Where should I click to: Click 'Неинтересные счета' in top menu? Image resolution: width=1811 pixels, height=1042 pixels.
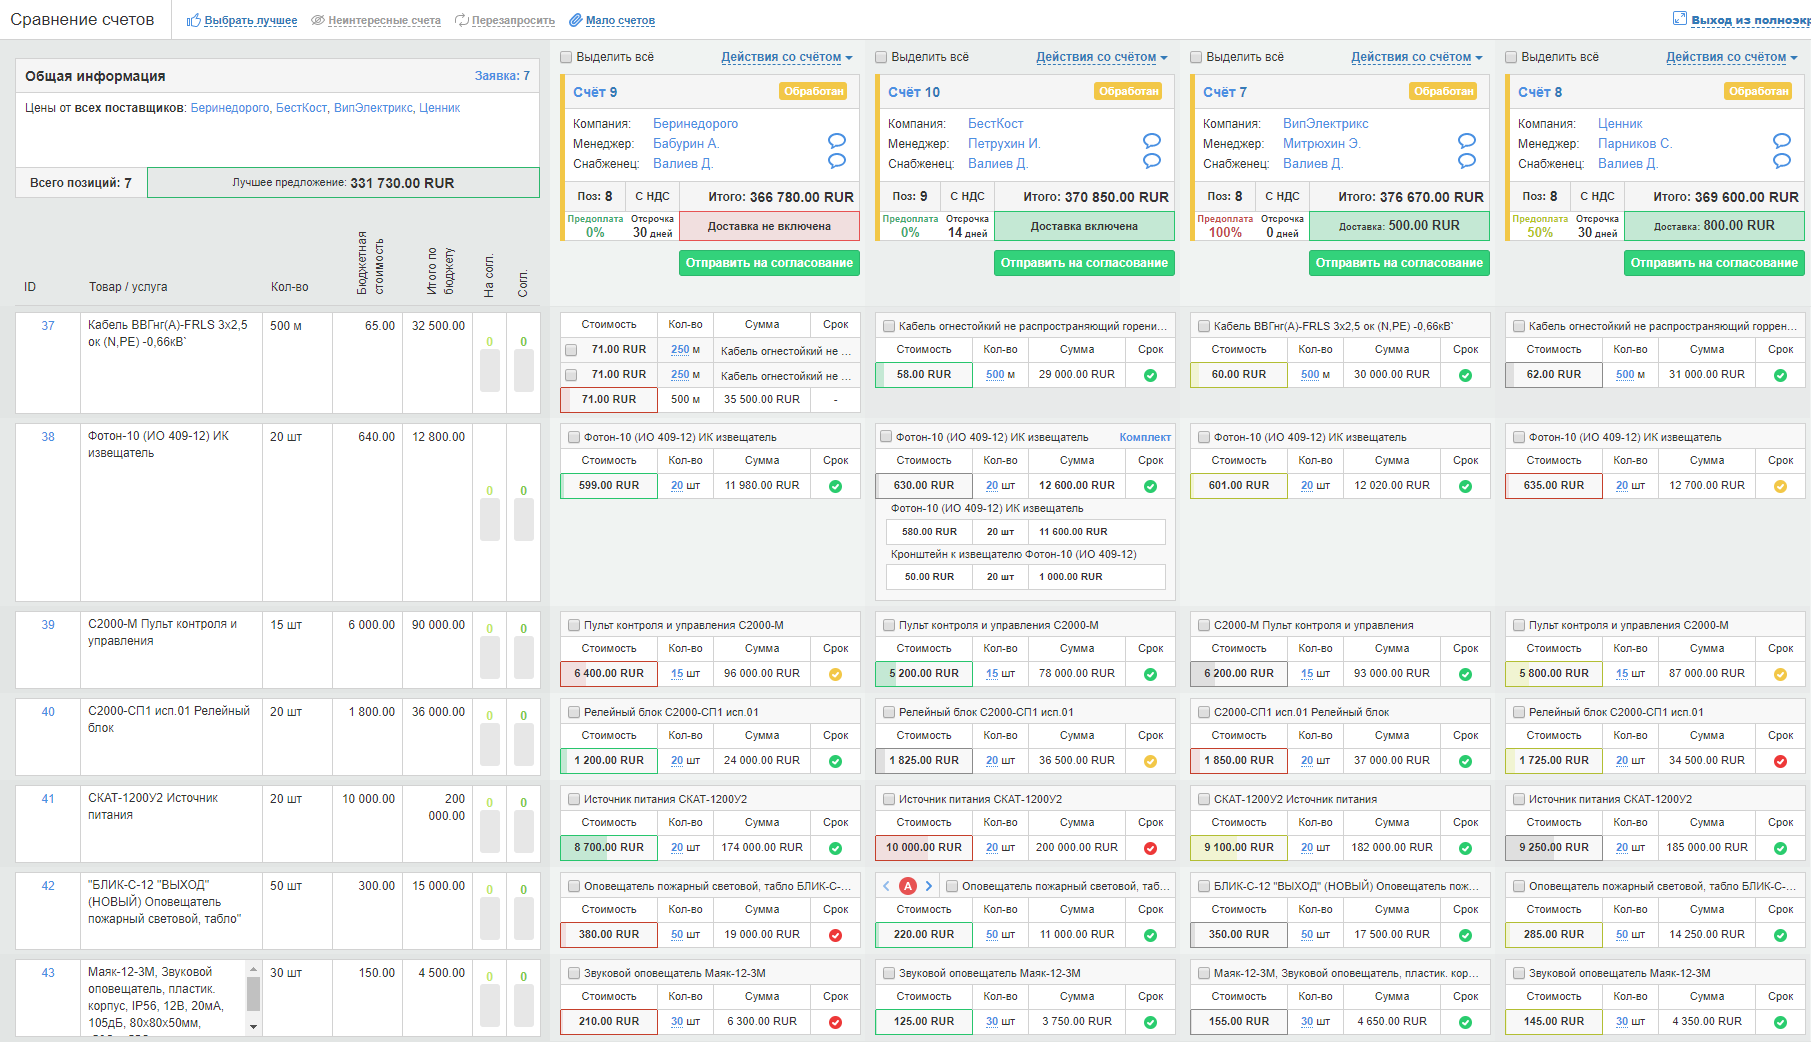(384, 20)
